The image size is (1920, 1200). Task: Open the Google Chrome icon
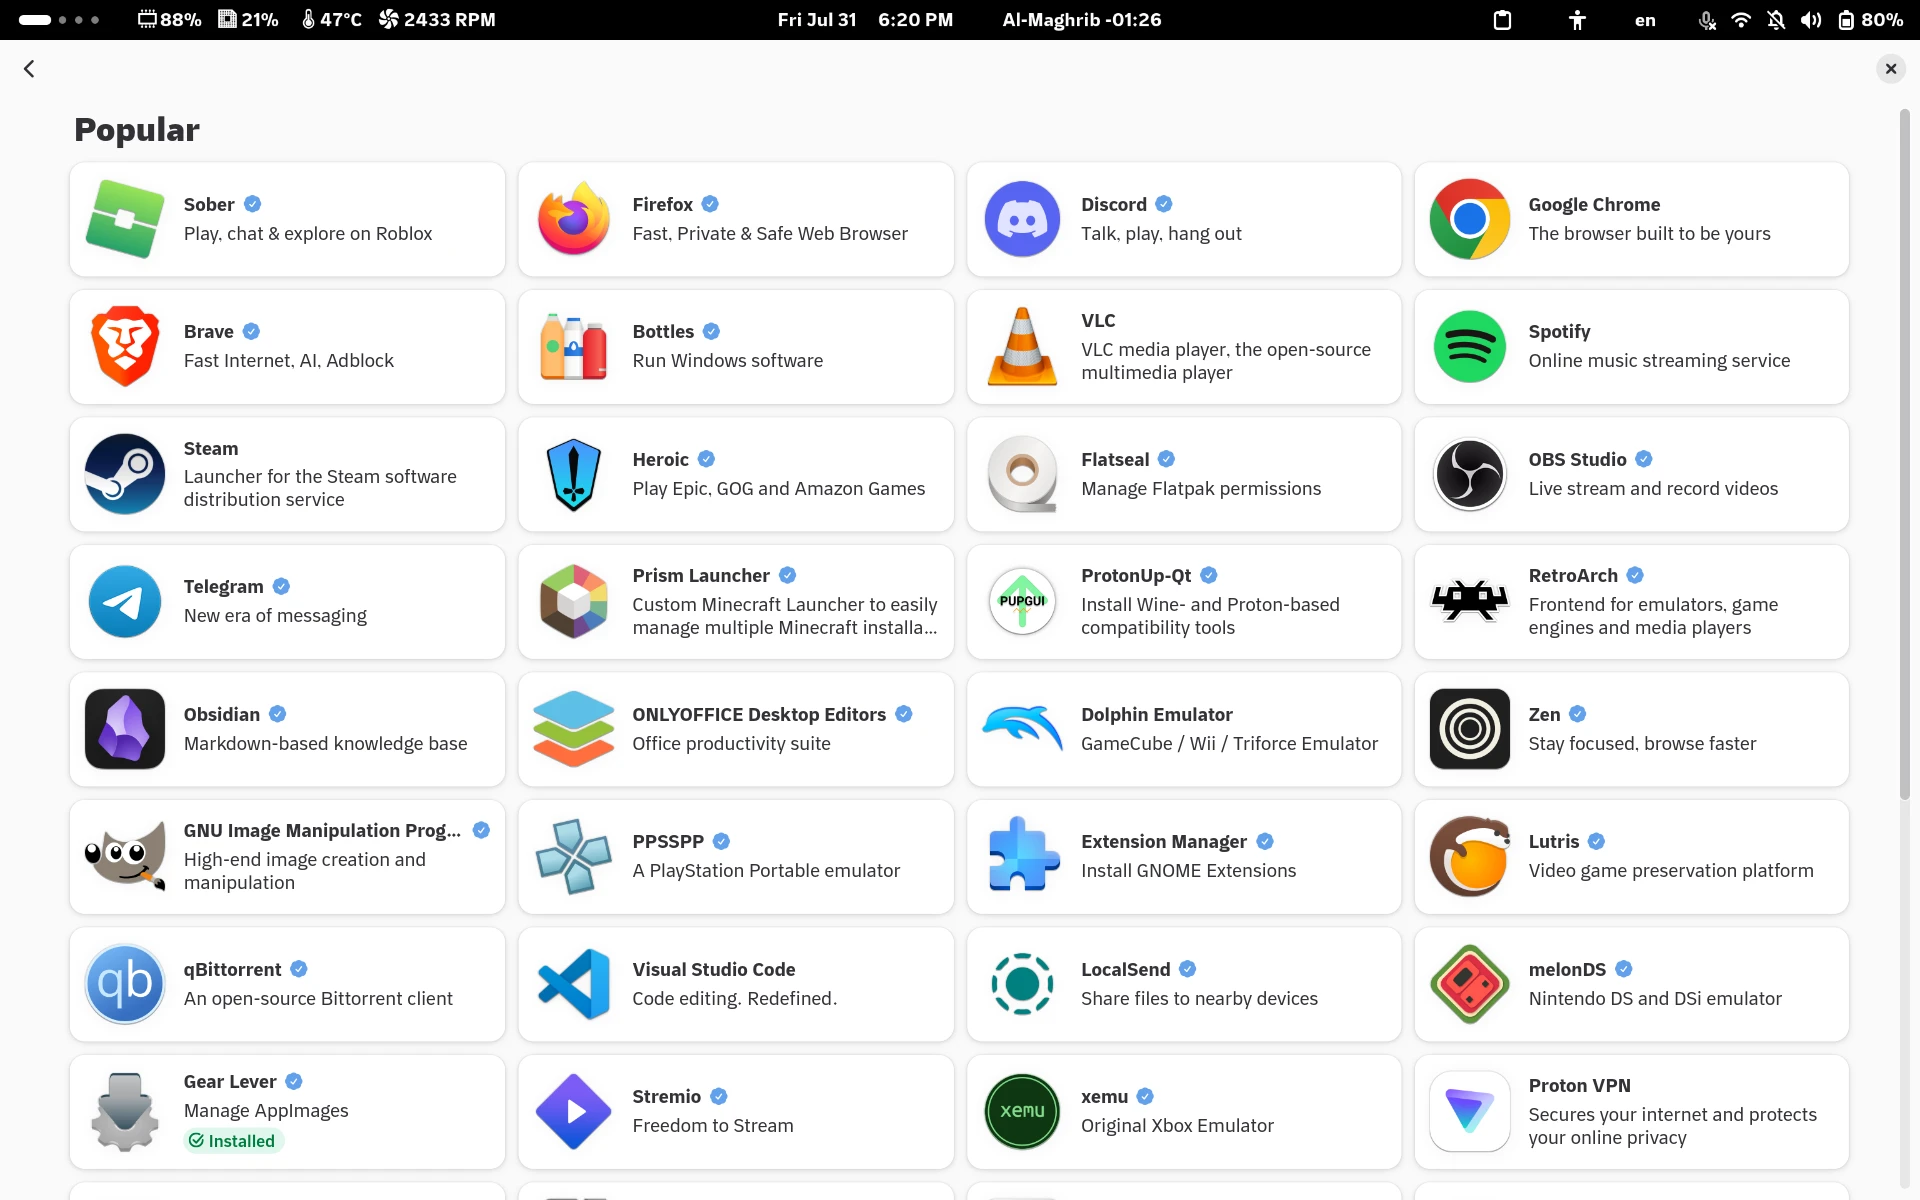(1470, 219)
